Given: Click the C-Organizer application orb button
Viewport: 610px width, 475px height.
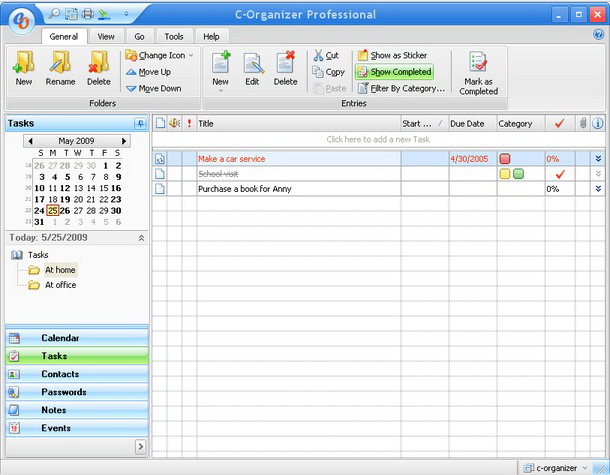Looking at the screenshot, I should [21, 20].
